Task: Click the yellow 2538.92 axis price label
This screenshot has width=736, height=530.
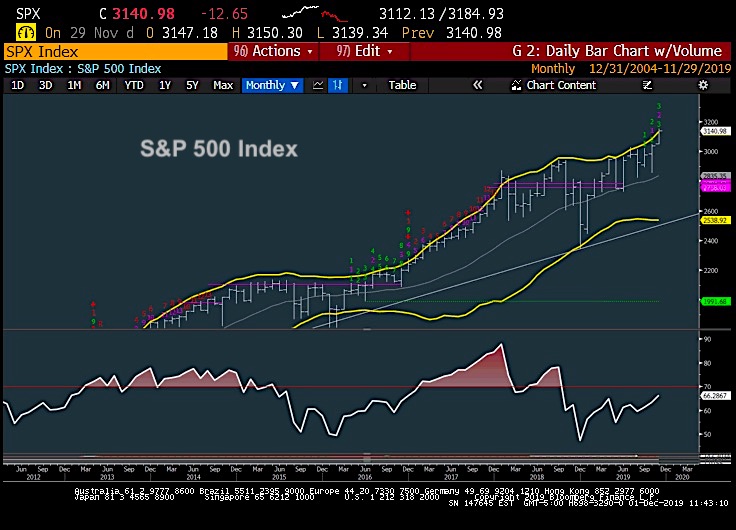Action: [715, 220]
